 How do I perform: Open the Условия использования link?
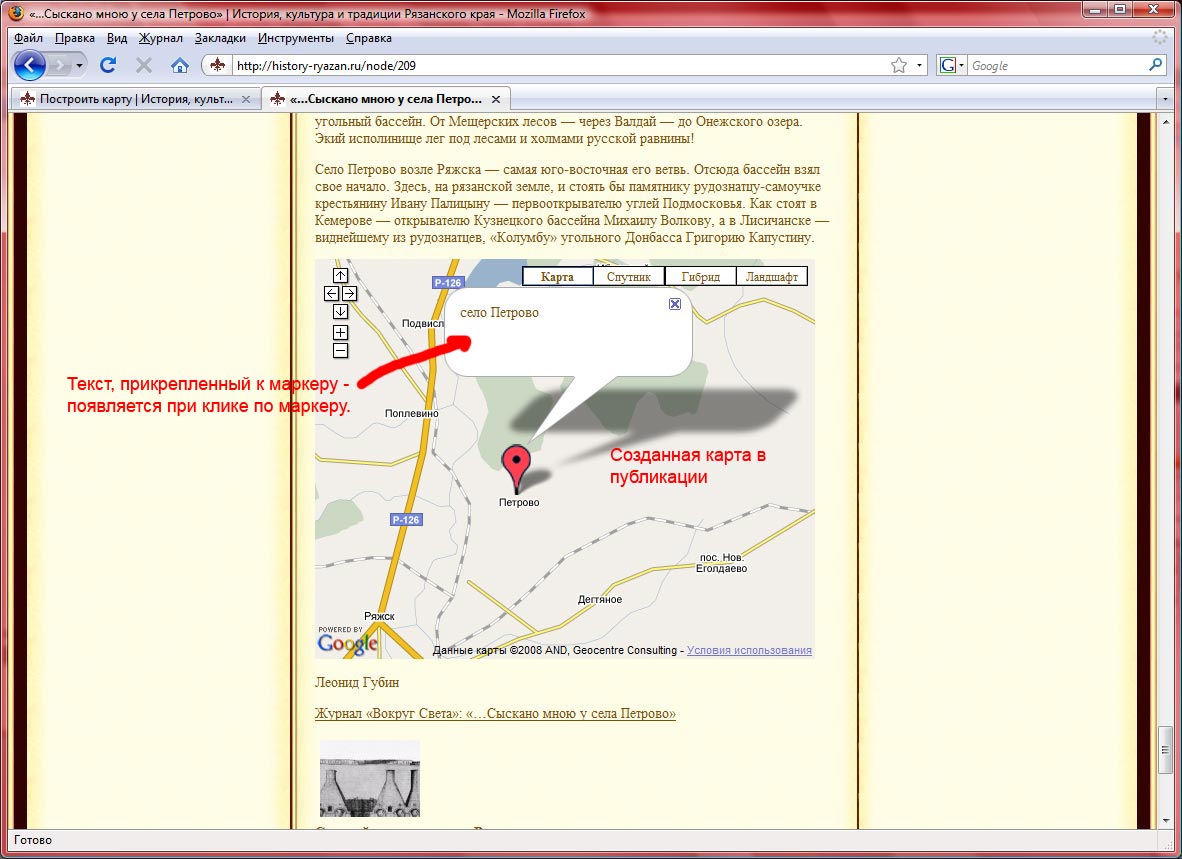(749, 650)
